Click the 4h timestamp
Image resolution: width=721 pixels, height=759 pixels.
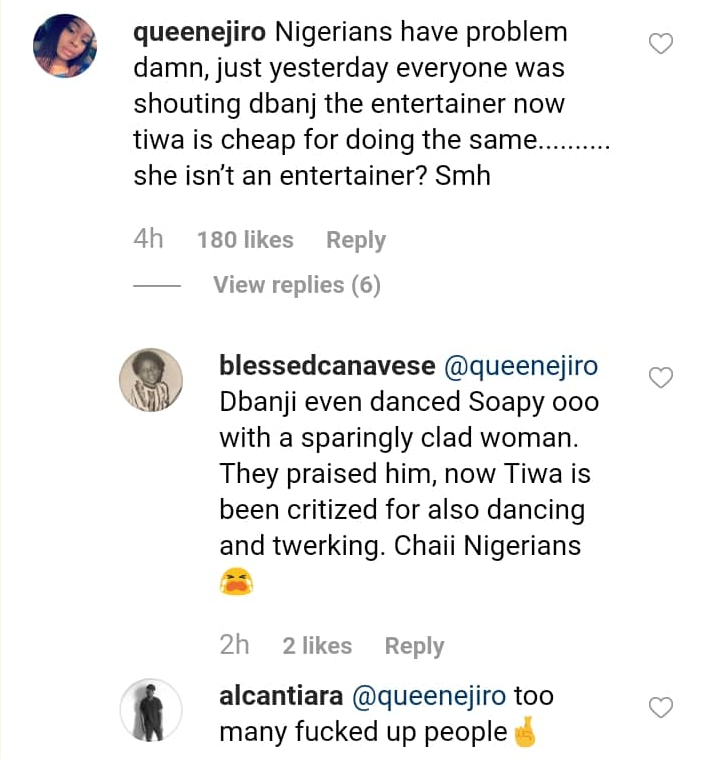click(148, 240)
